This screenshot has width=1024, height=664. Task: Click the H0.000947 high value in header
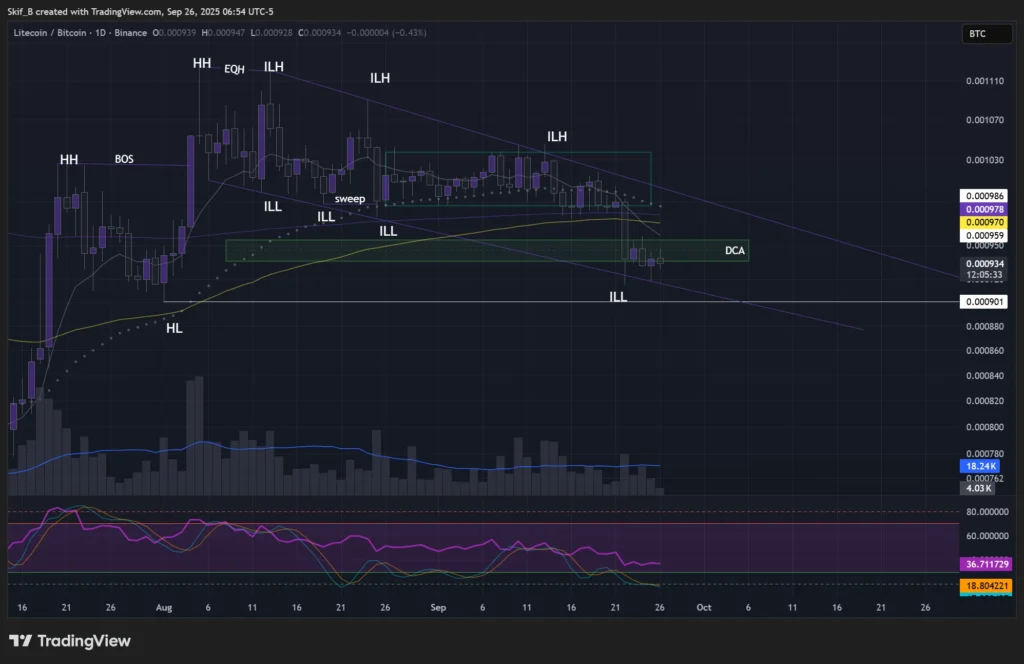click(x=223, y=33)
